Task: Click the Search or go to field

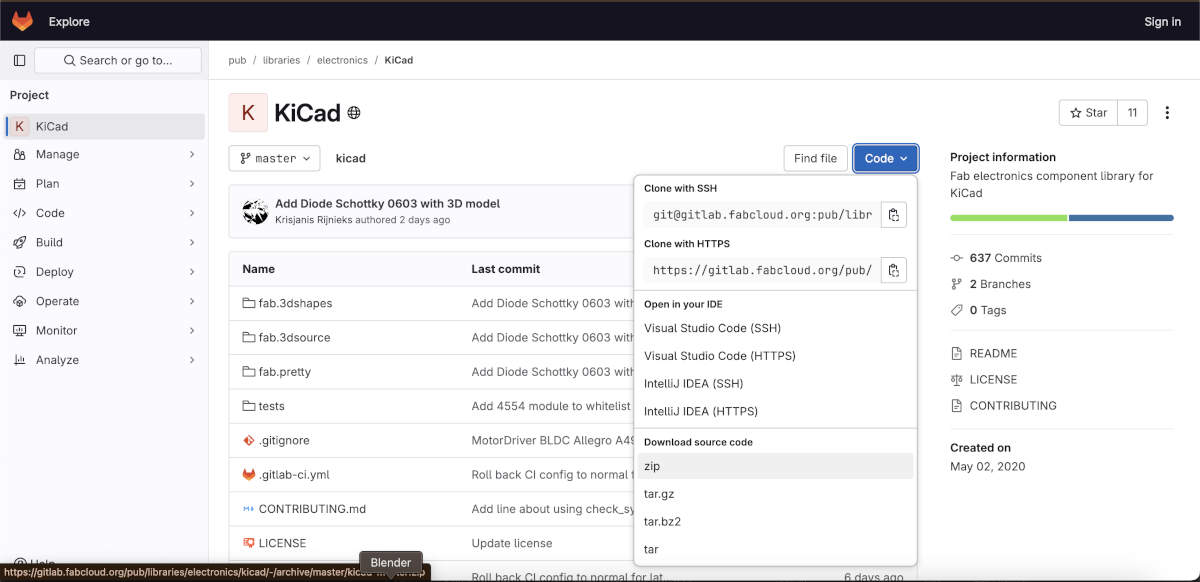Action: 118,60
